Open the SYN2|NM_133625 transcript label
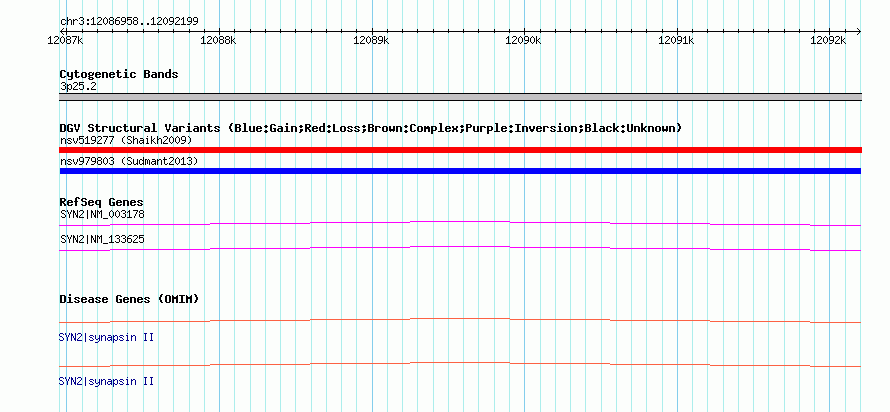Viewport: 890px width, 412px height. 102,239
